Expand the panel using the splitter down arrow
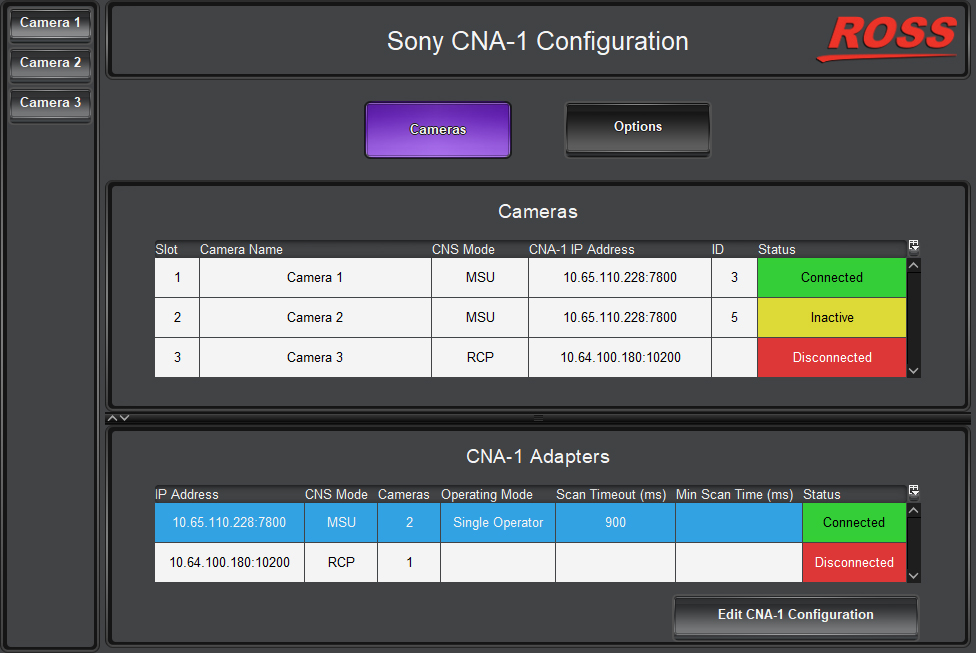The height and width of the screenshot is (653, 976). (124, 418)
